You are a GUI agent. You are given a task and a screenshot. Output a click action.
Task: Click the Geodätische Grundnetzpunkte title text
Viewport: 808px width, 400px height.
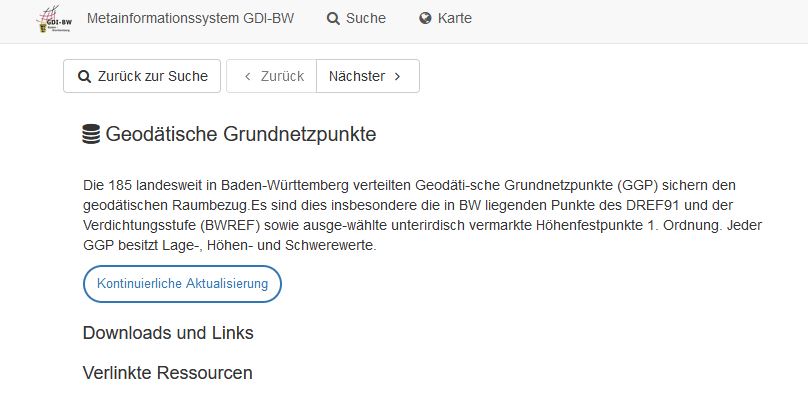coord(241,134)
